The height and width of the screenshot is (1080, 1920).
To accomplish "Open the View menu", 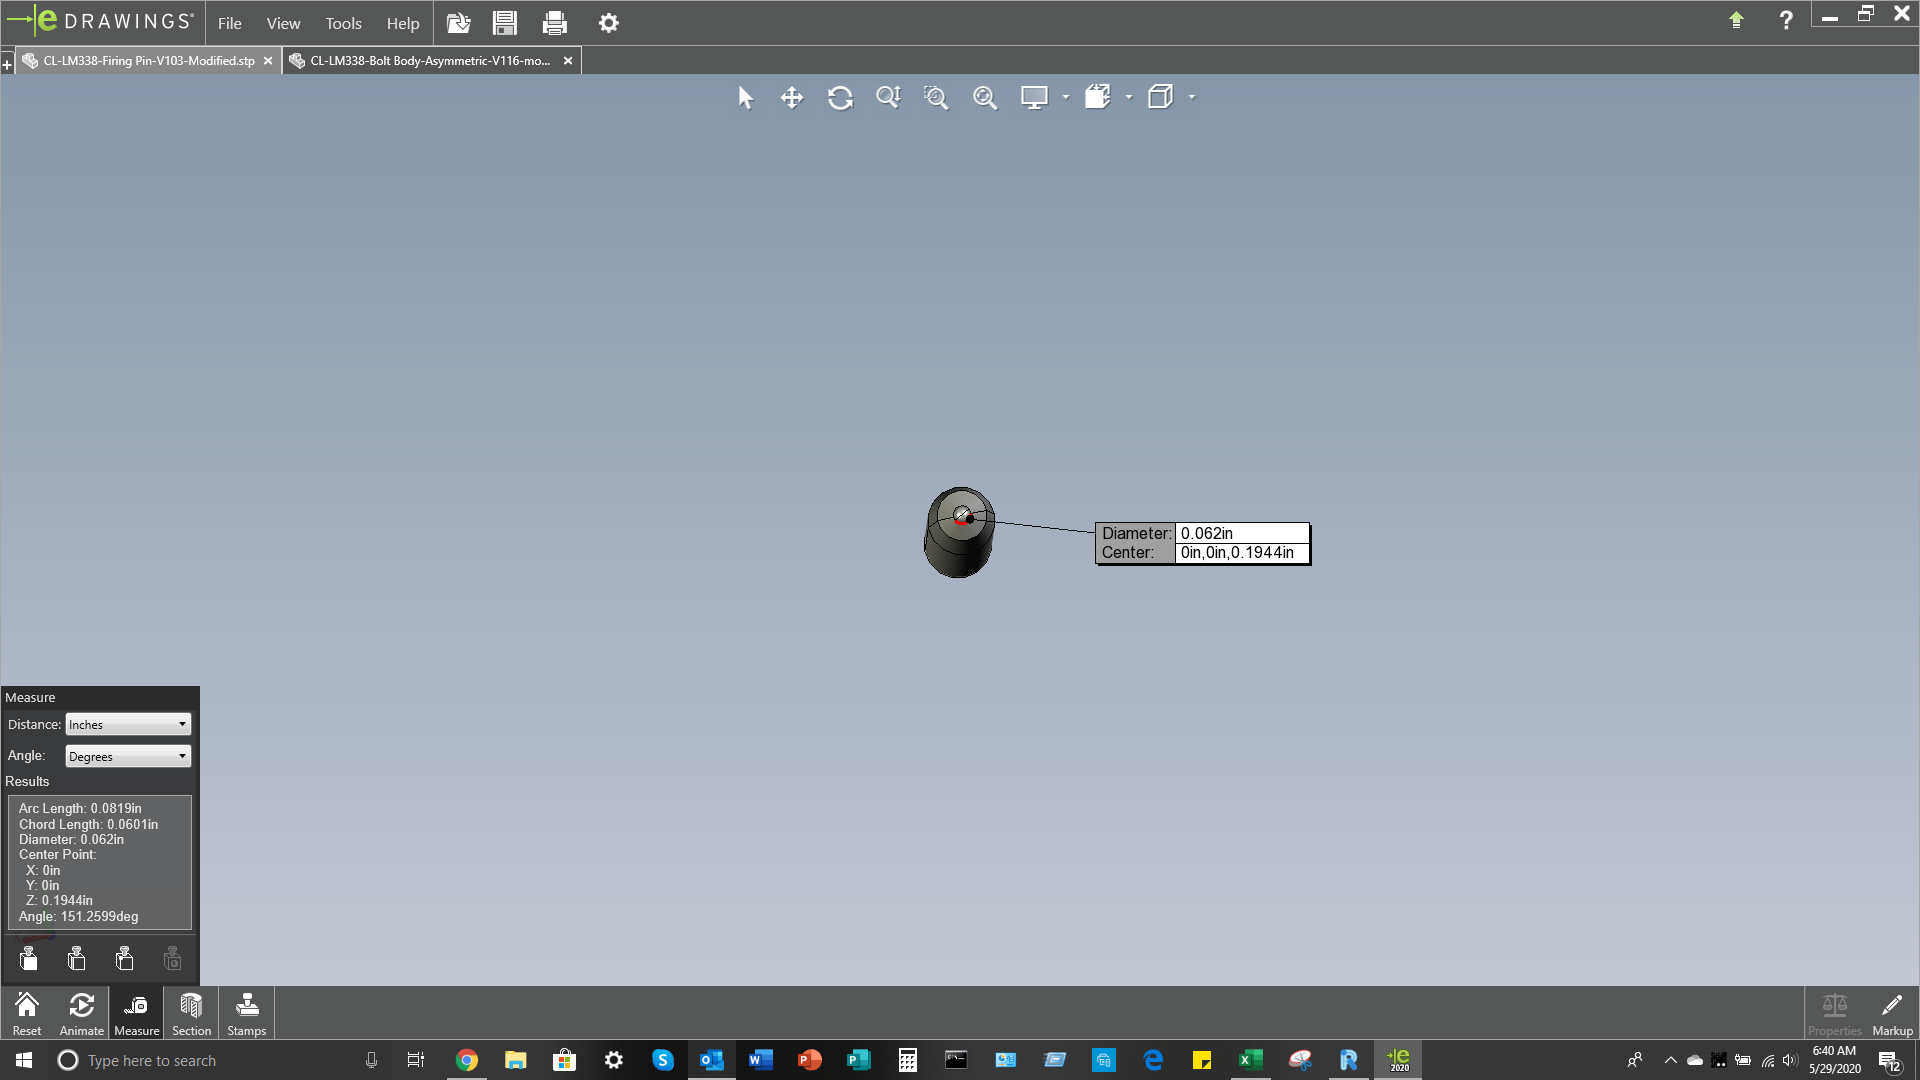I will pos(283,23).
